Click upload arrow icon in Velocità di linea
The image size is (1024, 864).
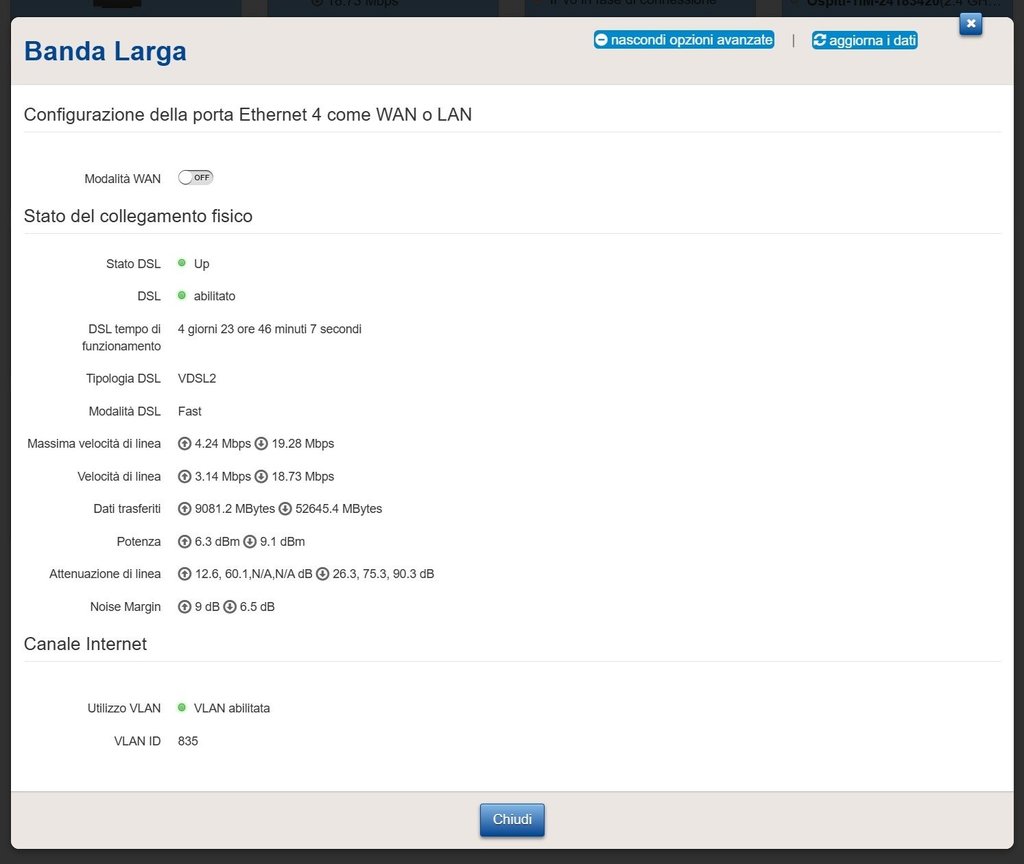click(x=184, y=477)
